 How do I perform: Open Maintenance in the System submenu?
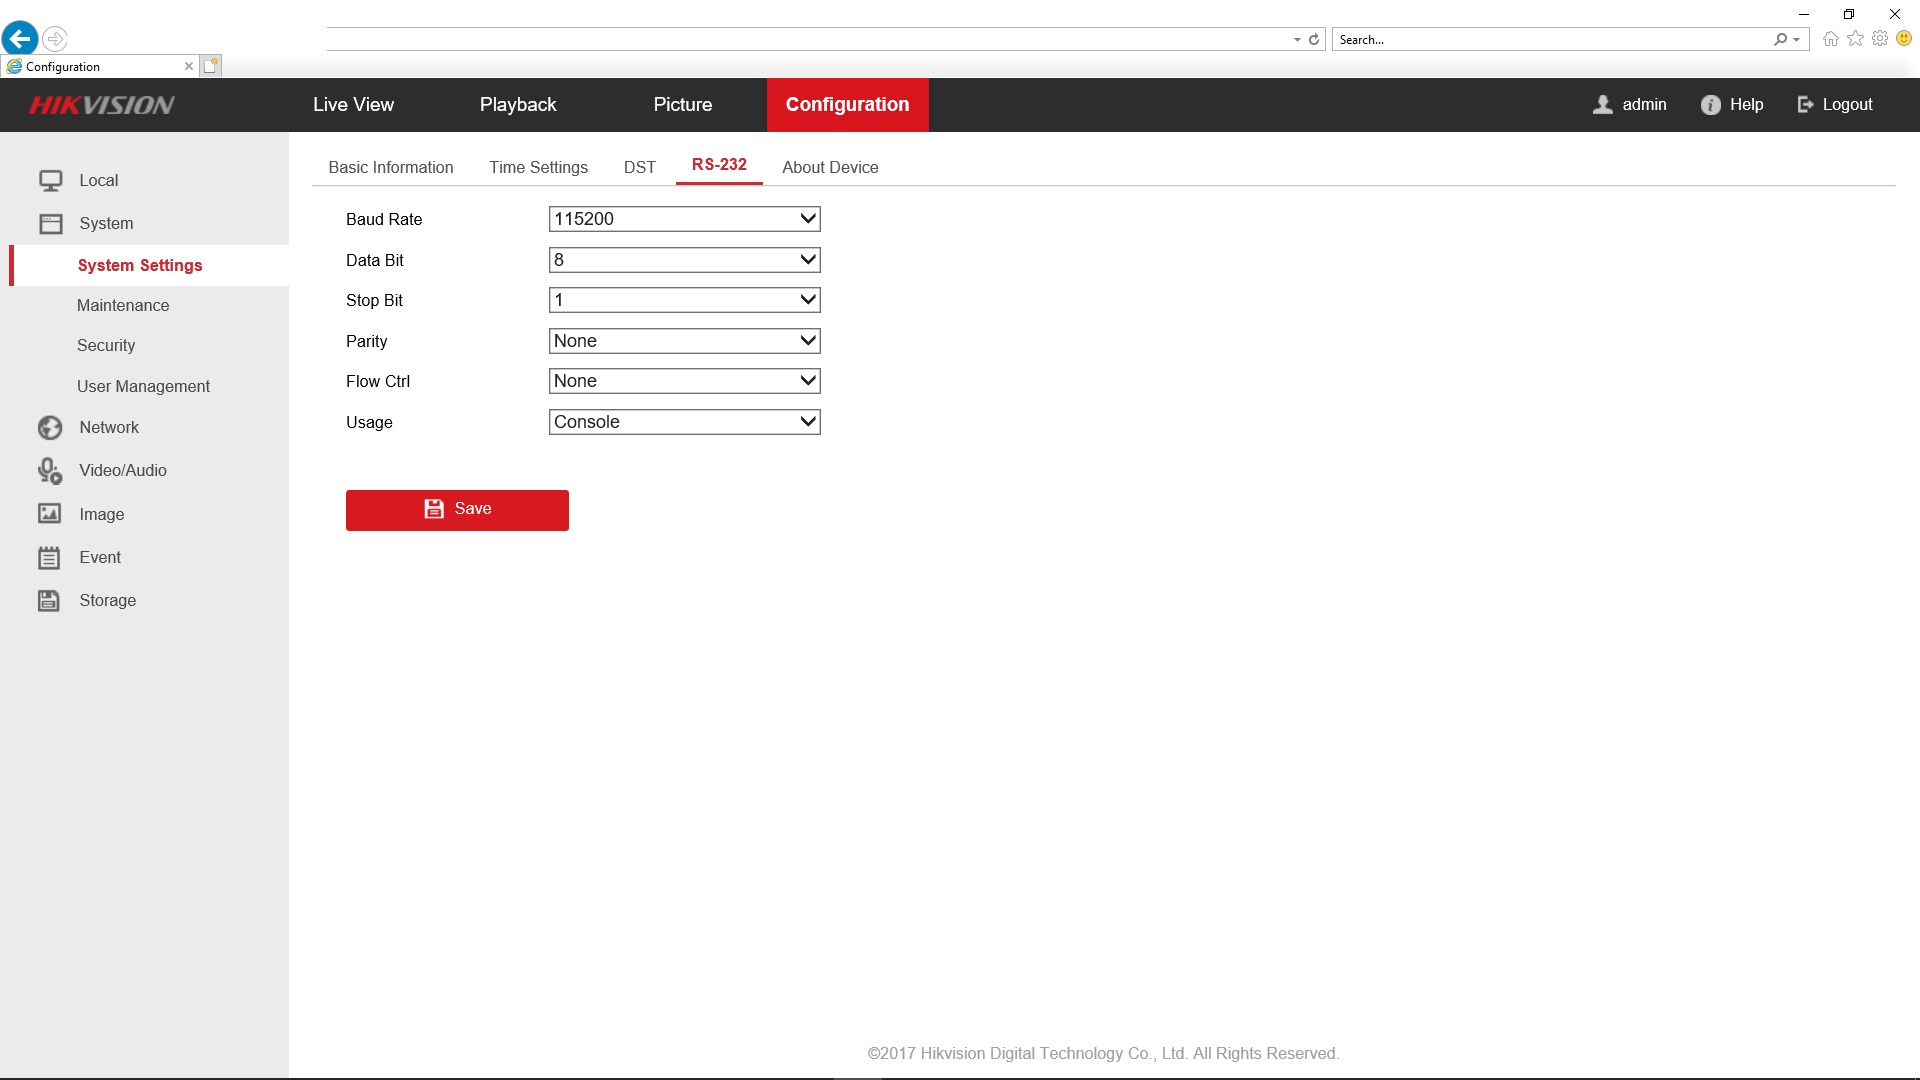[123, 306]
